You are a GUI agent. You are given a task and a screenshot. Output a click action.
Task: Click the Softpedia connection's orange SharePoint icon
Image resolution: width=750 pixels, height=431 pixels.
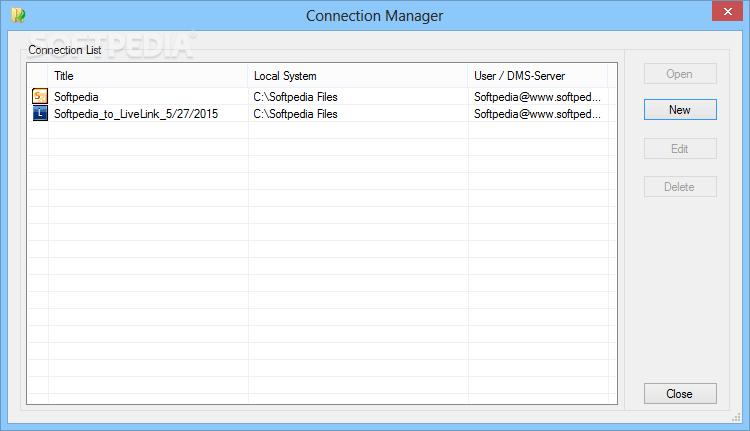40,96
